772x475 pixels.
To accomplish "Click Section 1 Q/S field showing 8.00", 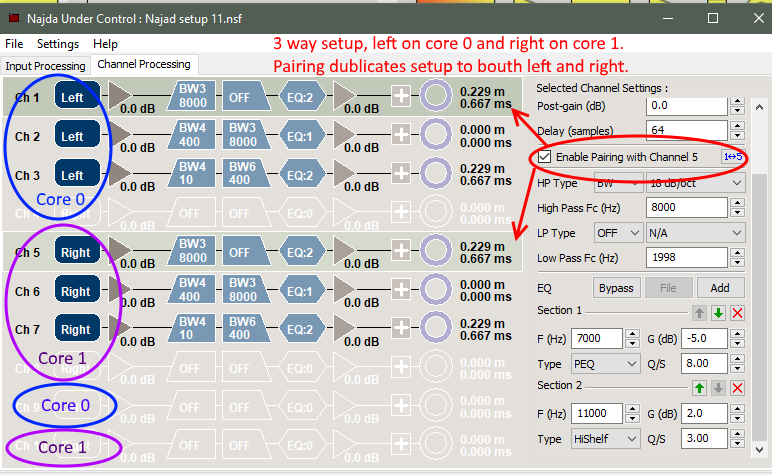I will coord(705,364).
